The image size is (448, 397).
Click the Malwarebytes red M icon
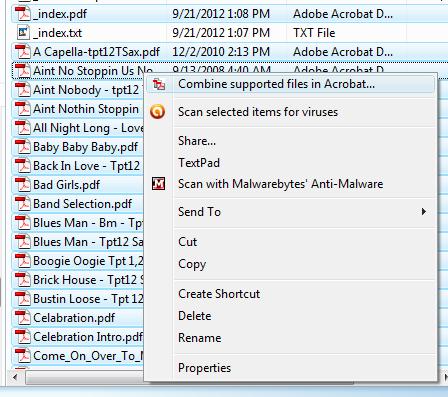tap(158, 184)
